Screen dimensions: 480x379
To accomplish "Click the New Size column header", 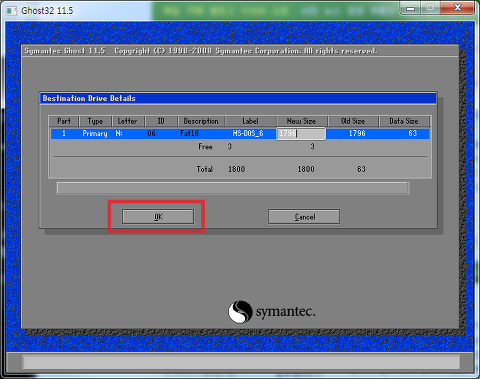I will pyautogui.click(x=301, y=121).
